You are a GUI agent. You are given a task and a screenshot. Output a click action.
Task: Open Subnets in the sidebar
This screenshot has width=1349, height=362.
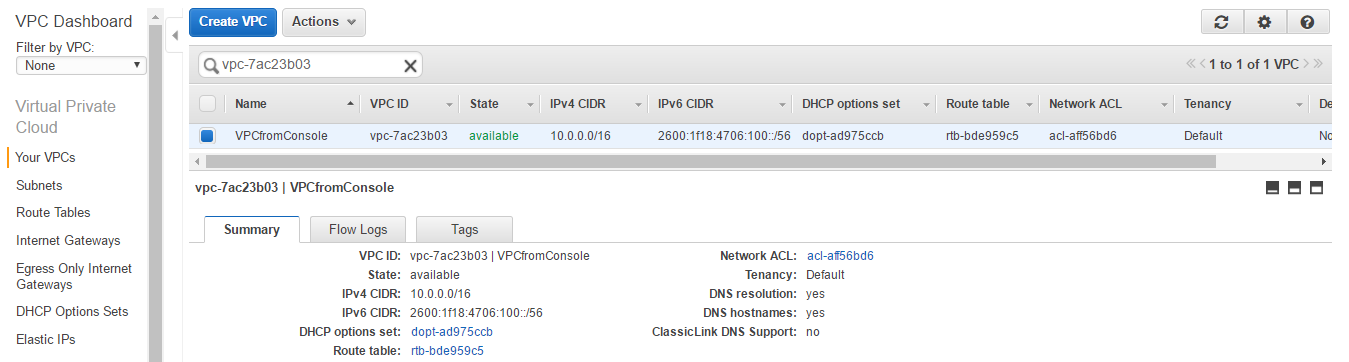(39, 185)
